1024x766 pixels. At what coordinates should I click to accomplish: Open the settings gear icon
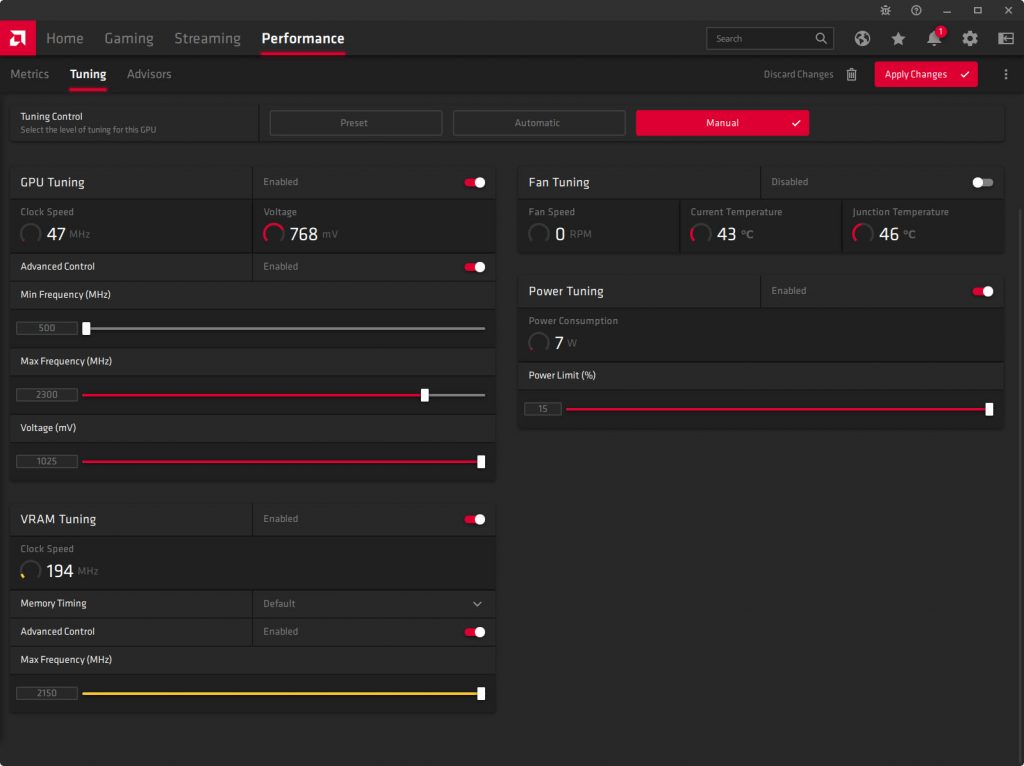[x=970, y=39]
